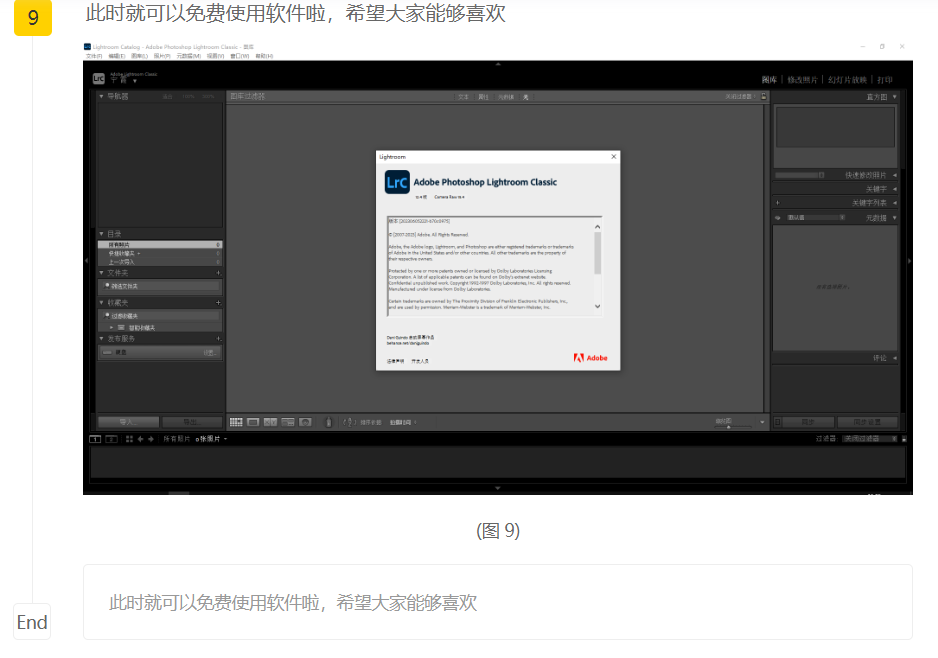Viewport: 938px width, 658px height.
Task: Select 所有照片 row in catalog panel
Action: pyautogui.click(x=160, y=245)
